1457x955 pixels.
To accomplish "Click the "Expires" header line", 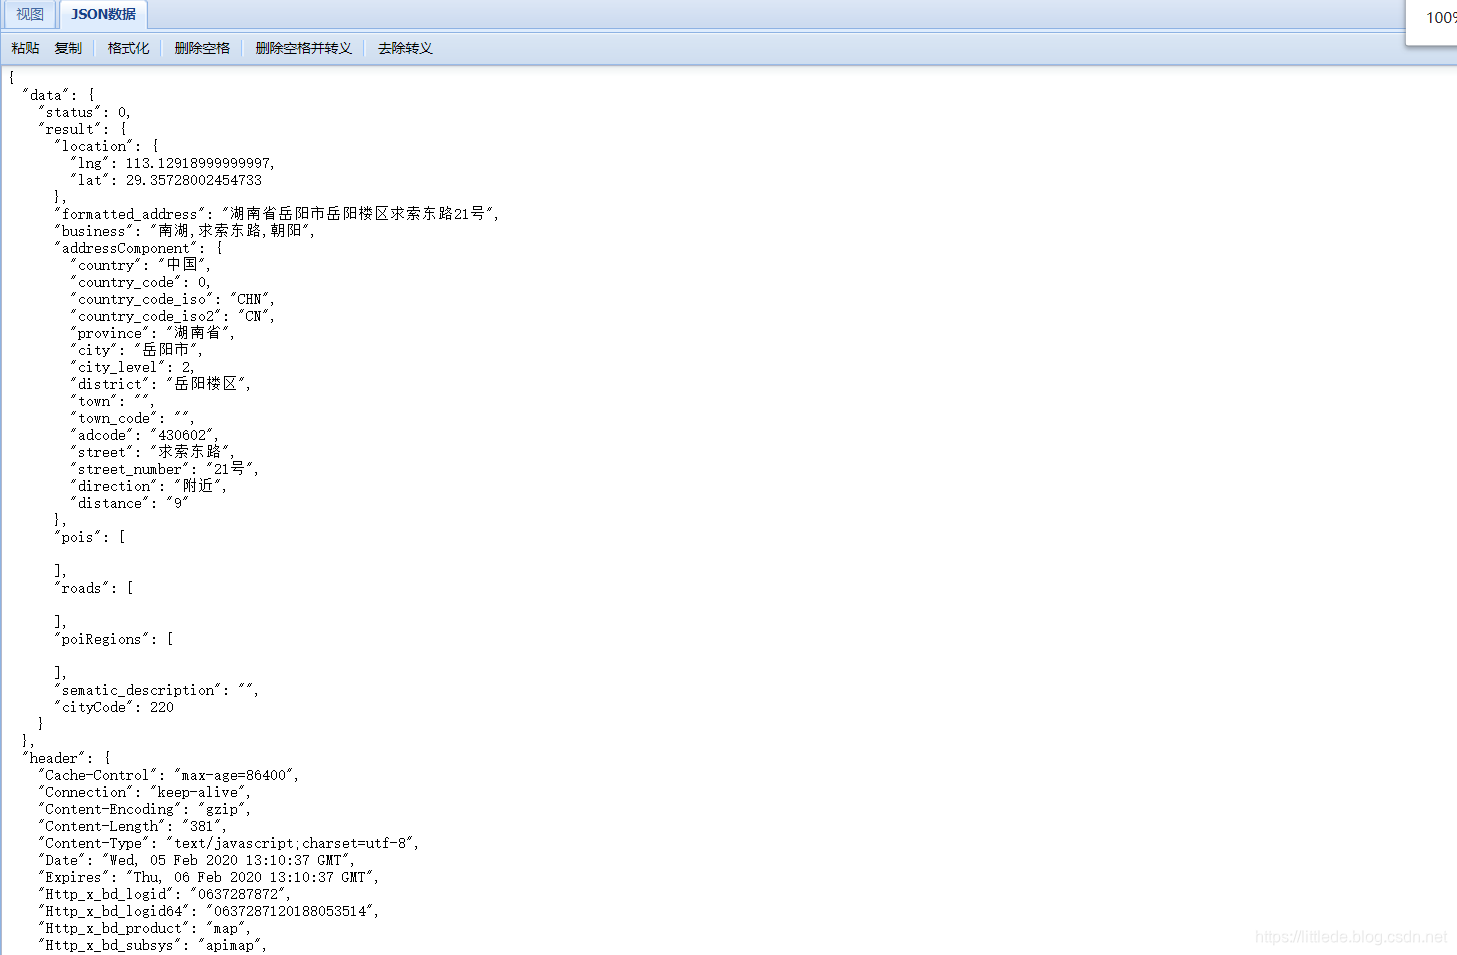I will click(x=209, y=878).
